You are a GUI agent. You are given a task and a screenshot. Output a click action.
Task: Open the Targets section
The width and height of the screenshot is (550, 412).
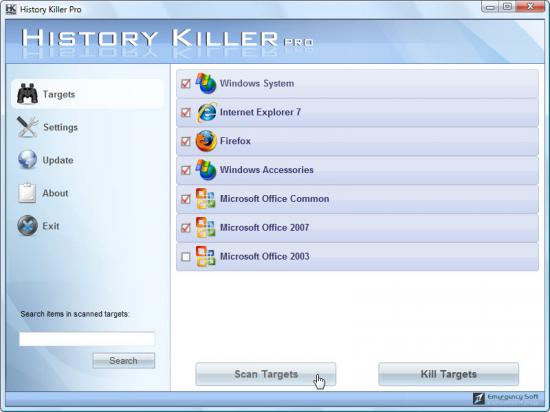click(88, 94)
